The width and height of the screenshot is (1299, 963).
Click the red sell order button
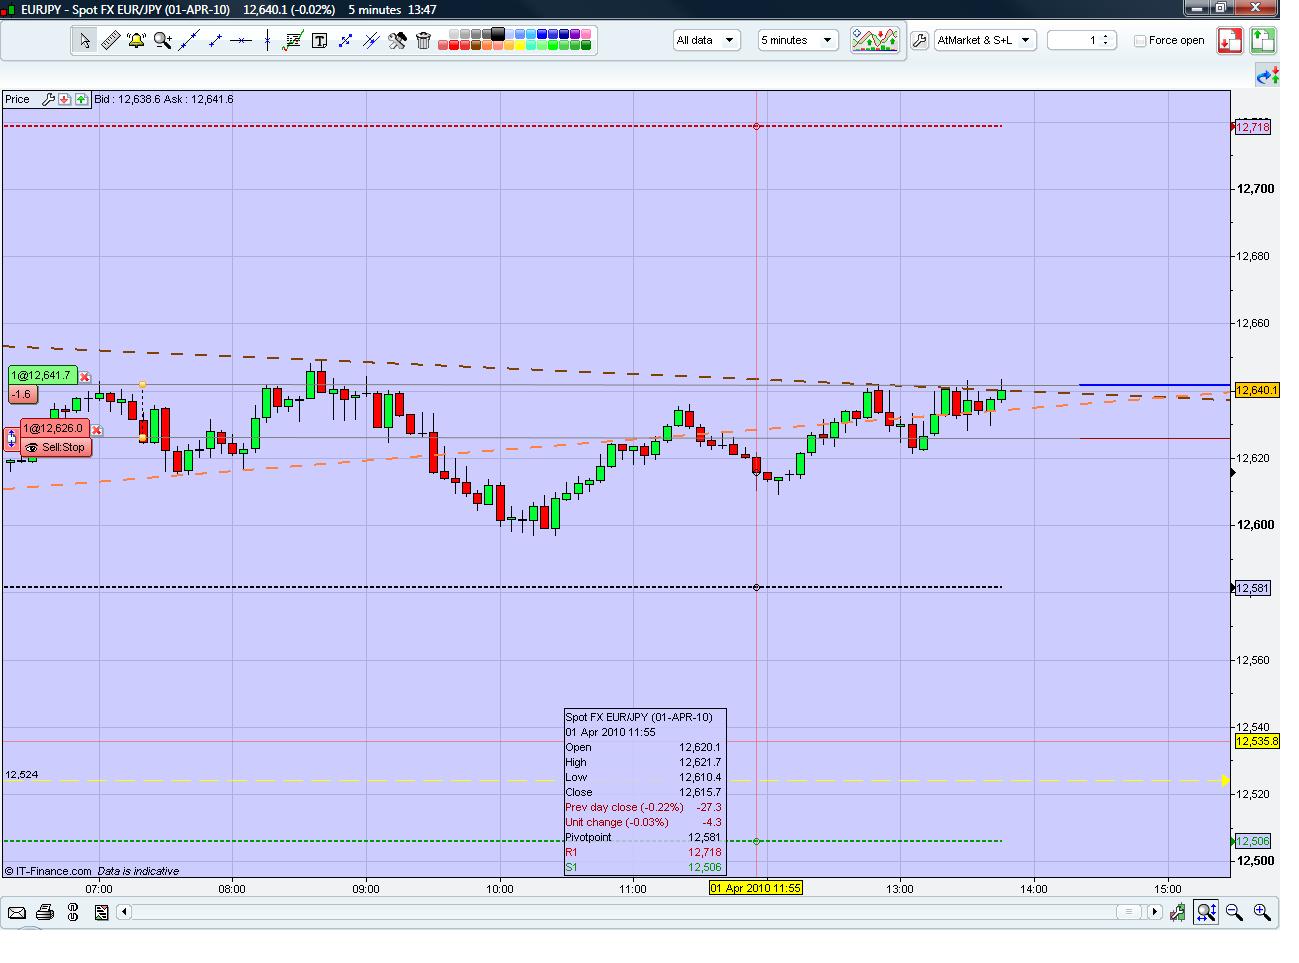pos(1229,41)
